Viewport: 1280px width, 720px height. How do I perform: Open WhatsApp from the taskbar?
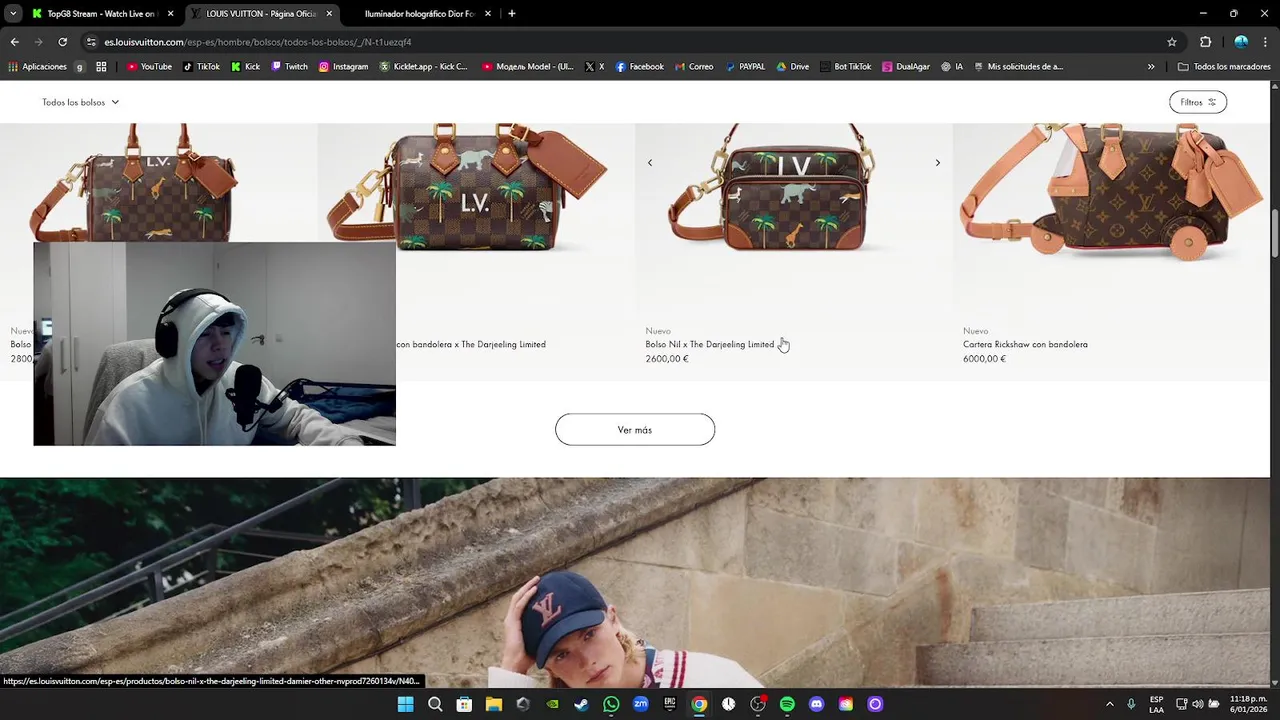tap(611, 704)
